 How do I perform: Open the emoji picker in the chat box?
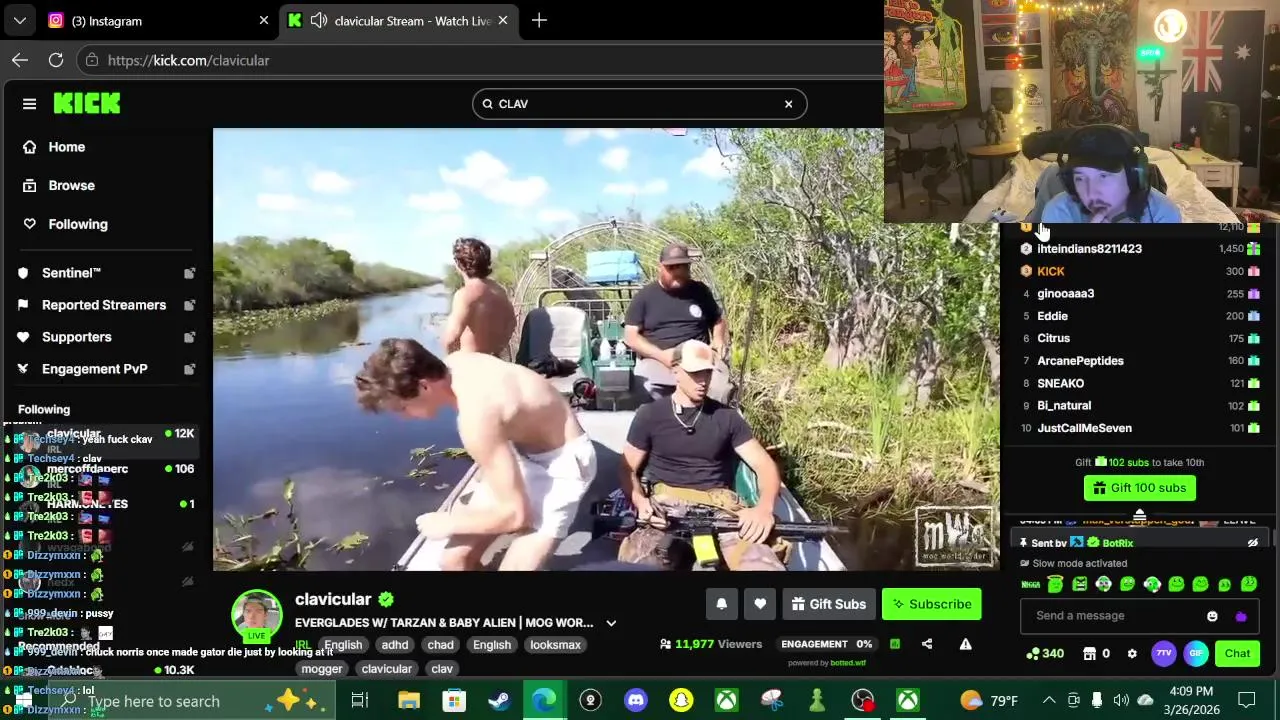tap(1212, 616)
